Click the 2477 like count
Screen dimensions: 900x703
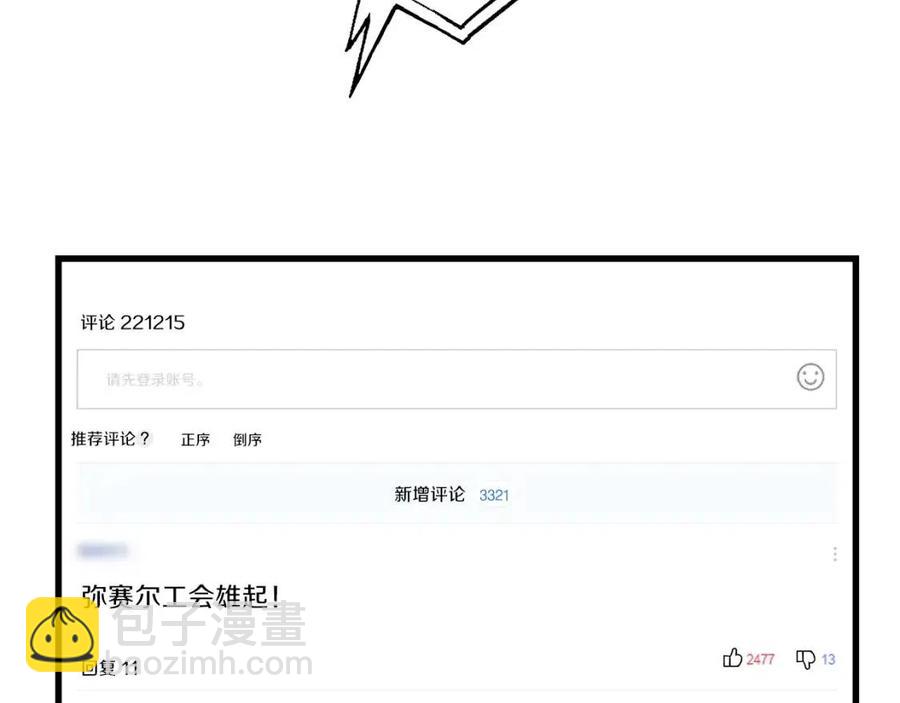761,659
